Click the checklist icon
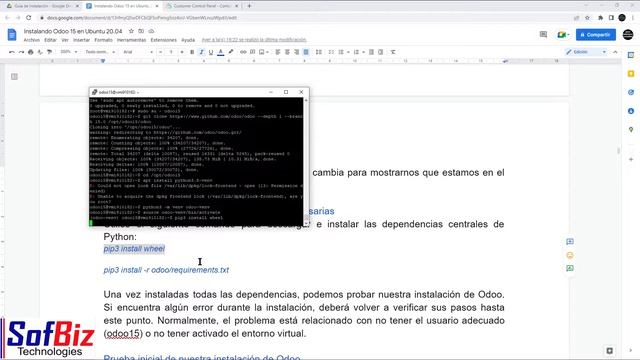The width and height of the screenshot is (640, 360). point(331,52)
